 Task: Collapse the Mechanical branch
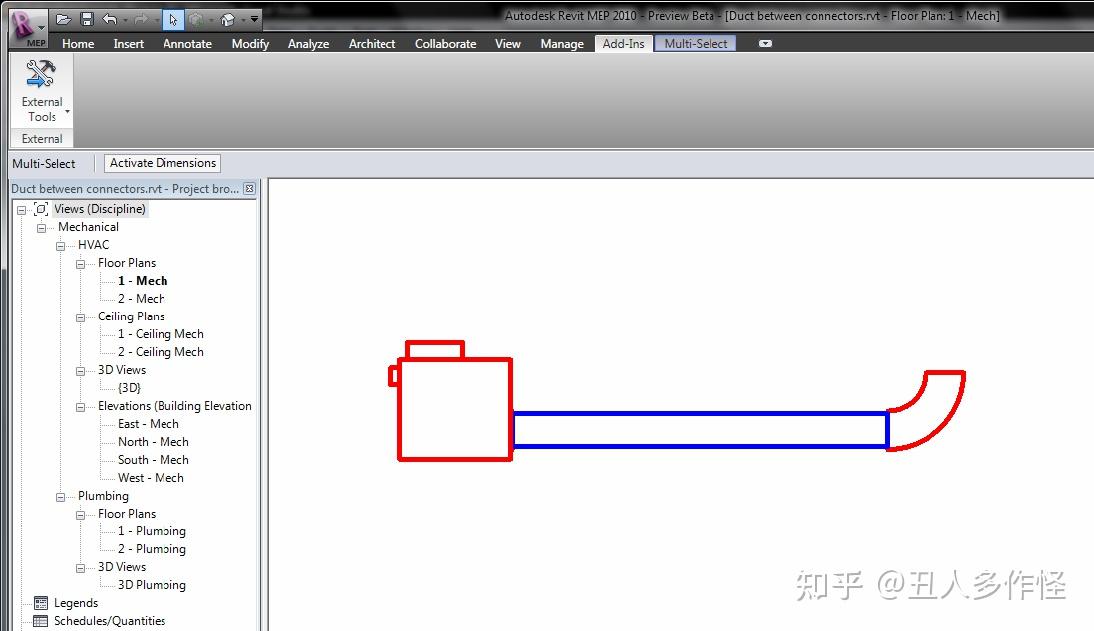coord(41,226)
